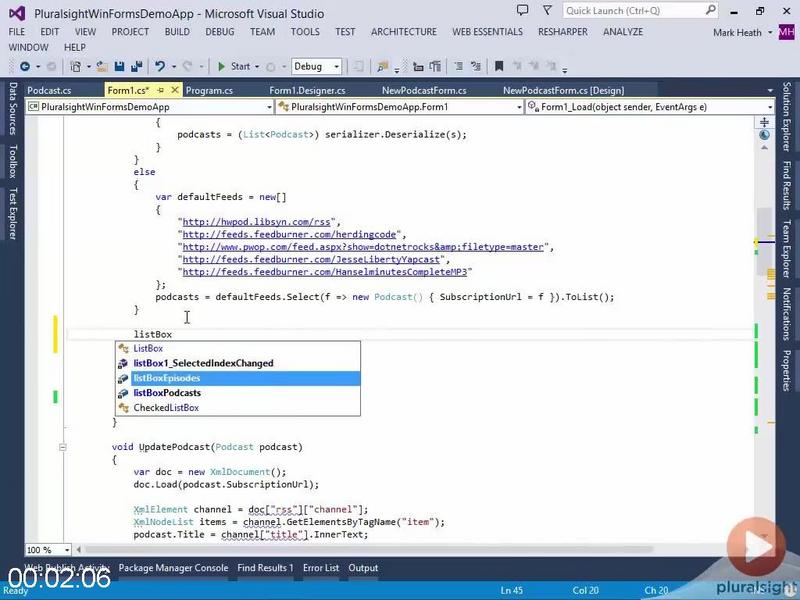This screenshot has width=800, height=600.
Task: Click the Open File folder icon
Action: tap(102, 66)
